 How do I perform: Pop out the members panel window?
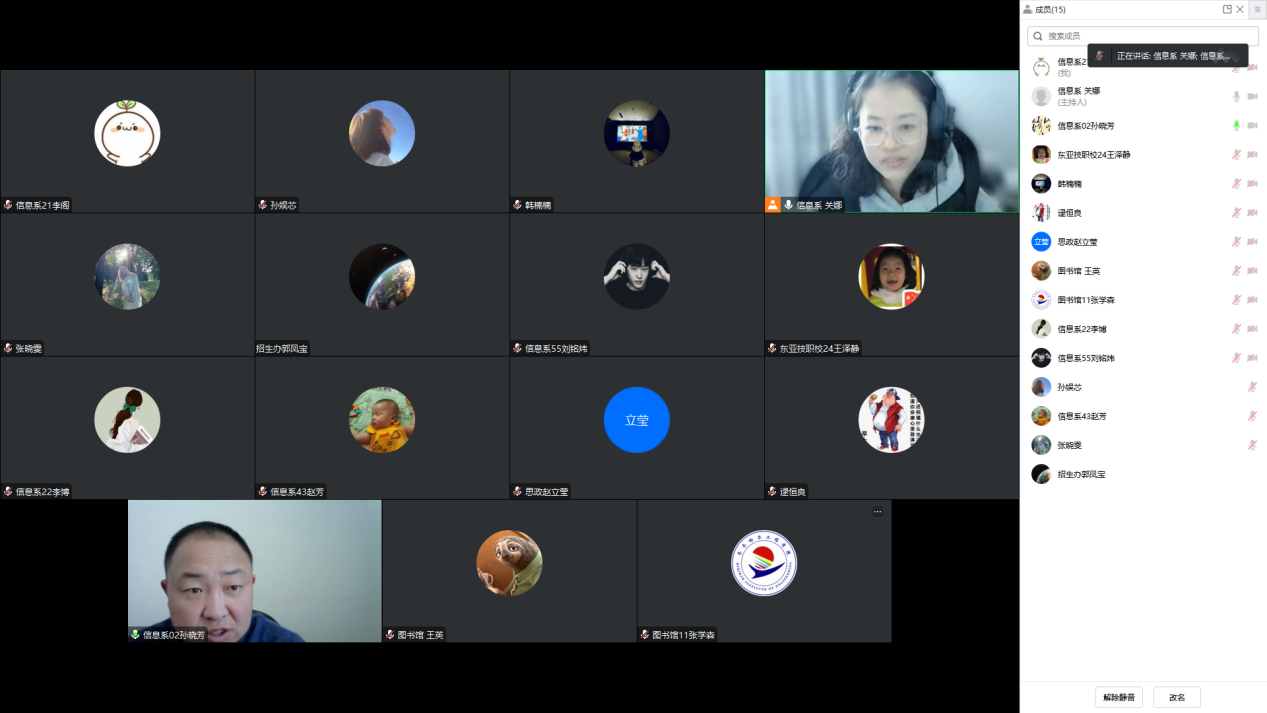point(1227,9)
